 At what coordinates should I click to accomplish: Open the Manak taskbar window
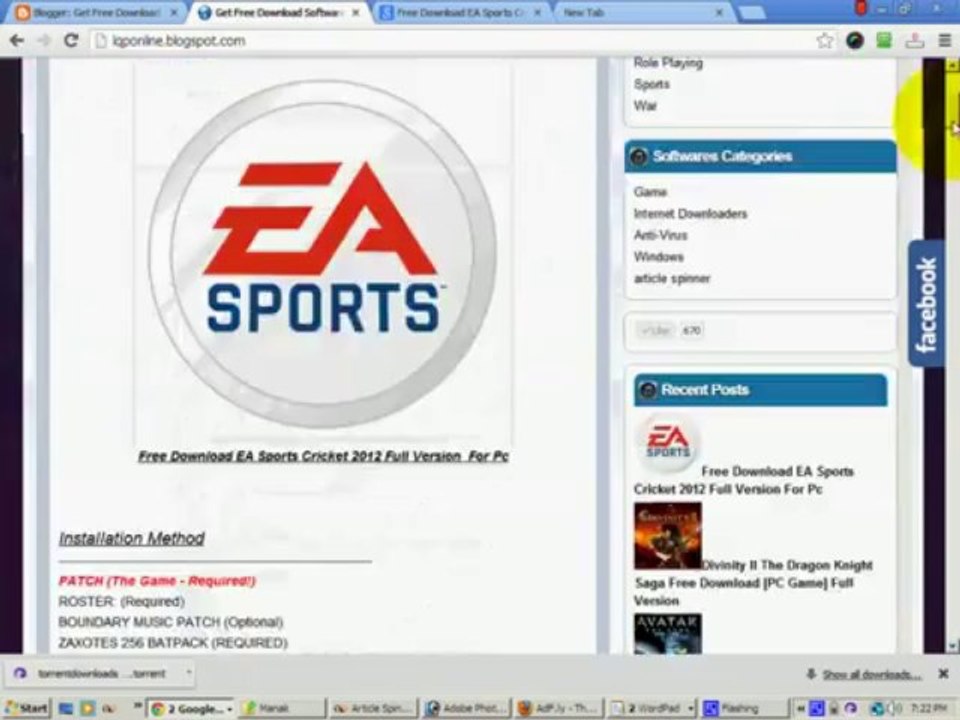point(282,708)
